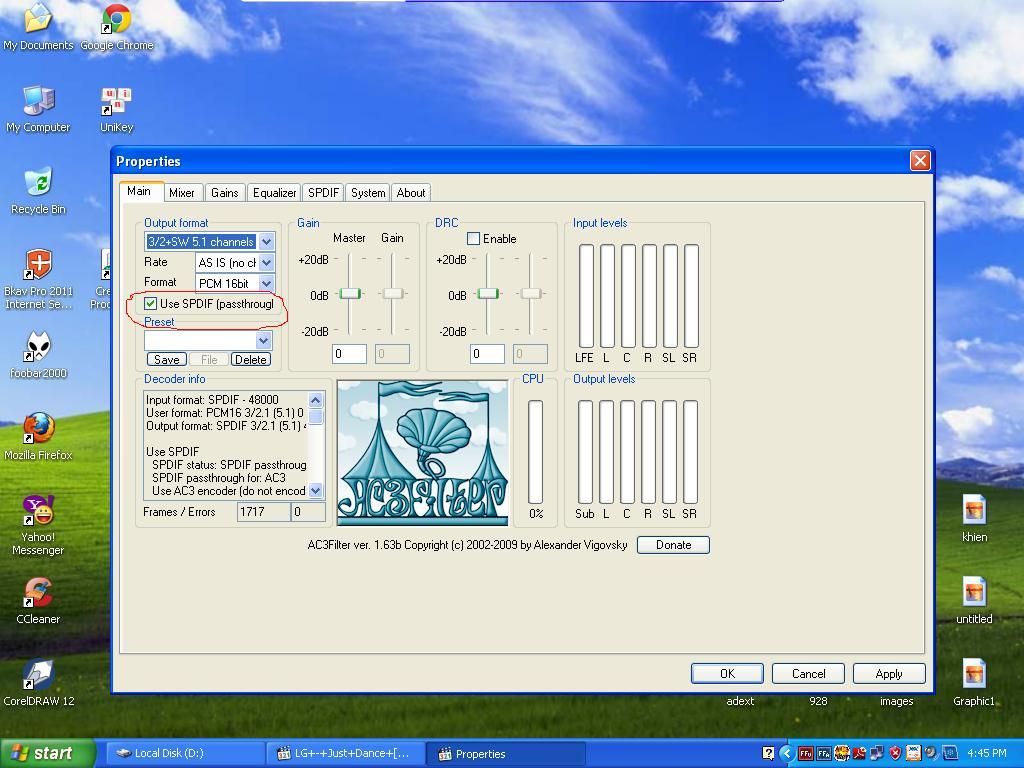The width and height of the screenshot is (1024, 768).
Task: Click the Errors count field showing 0
Action: 308,512
